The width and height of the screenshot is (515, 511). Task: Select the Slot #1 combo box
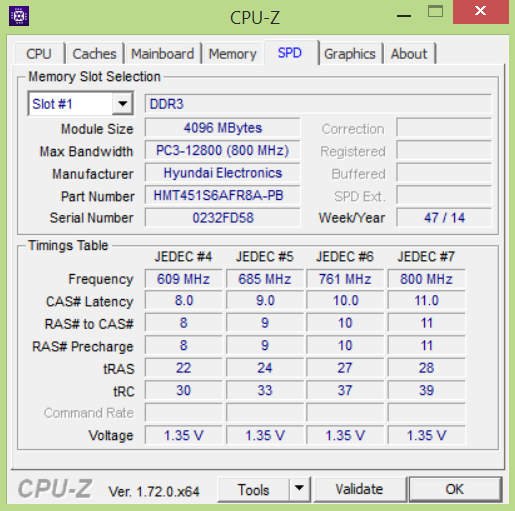[x=81, y=104]
